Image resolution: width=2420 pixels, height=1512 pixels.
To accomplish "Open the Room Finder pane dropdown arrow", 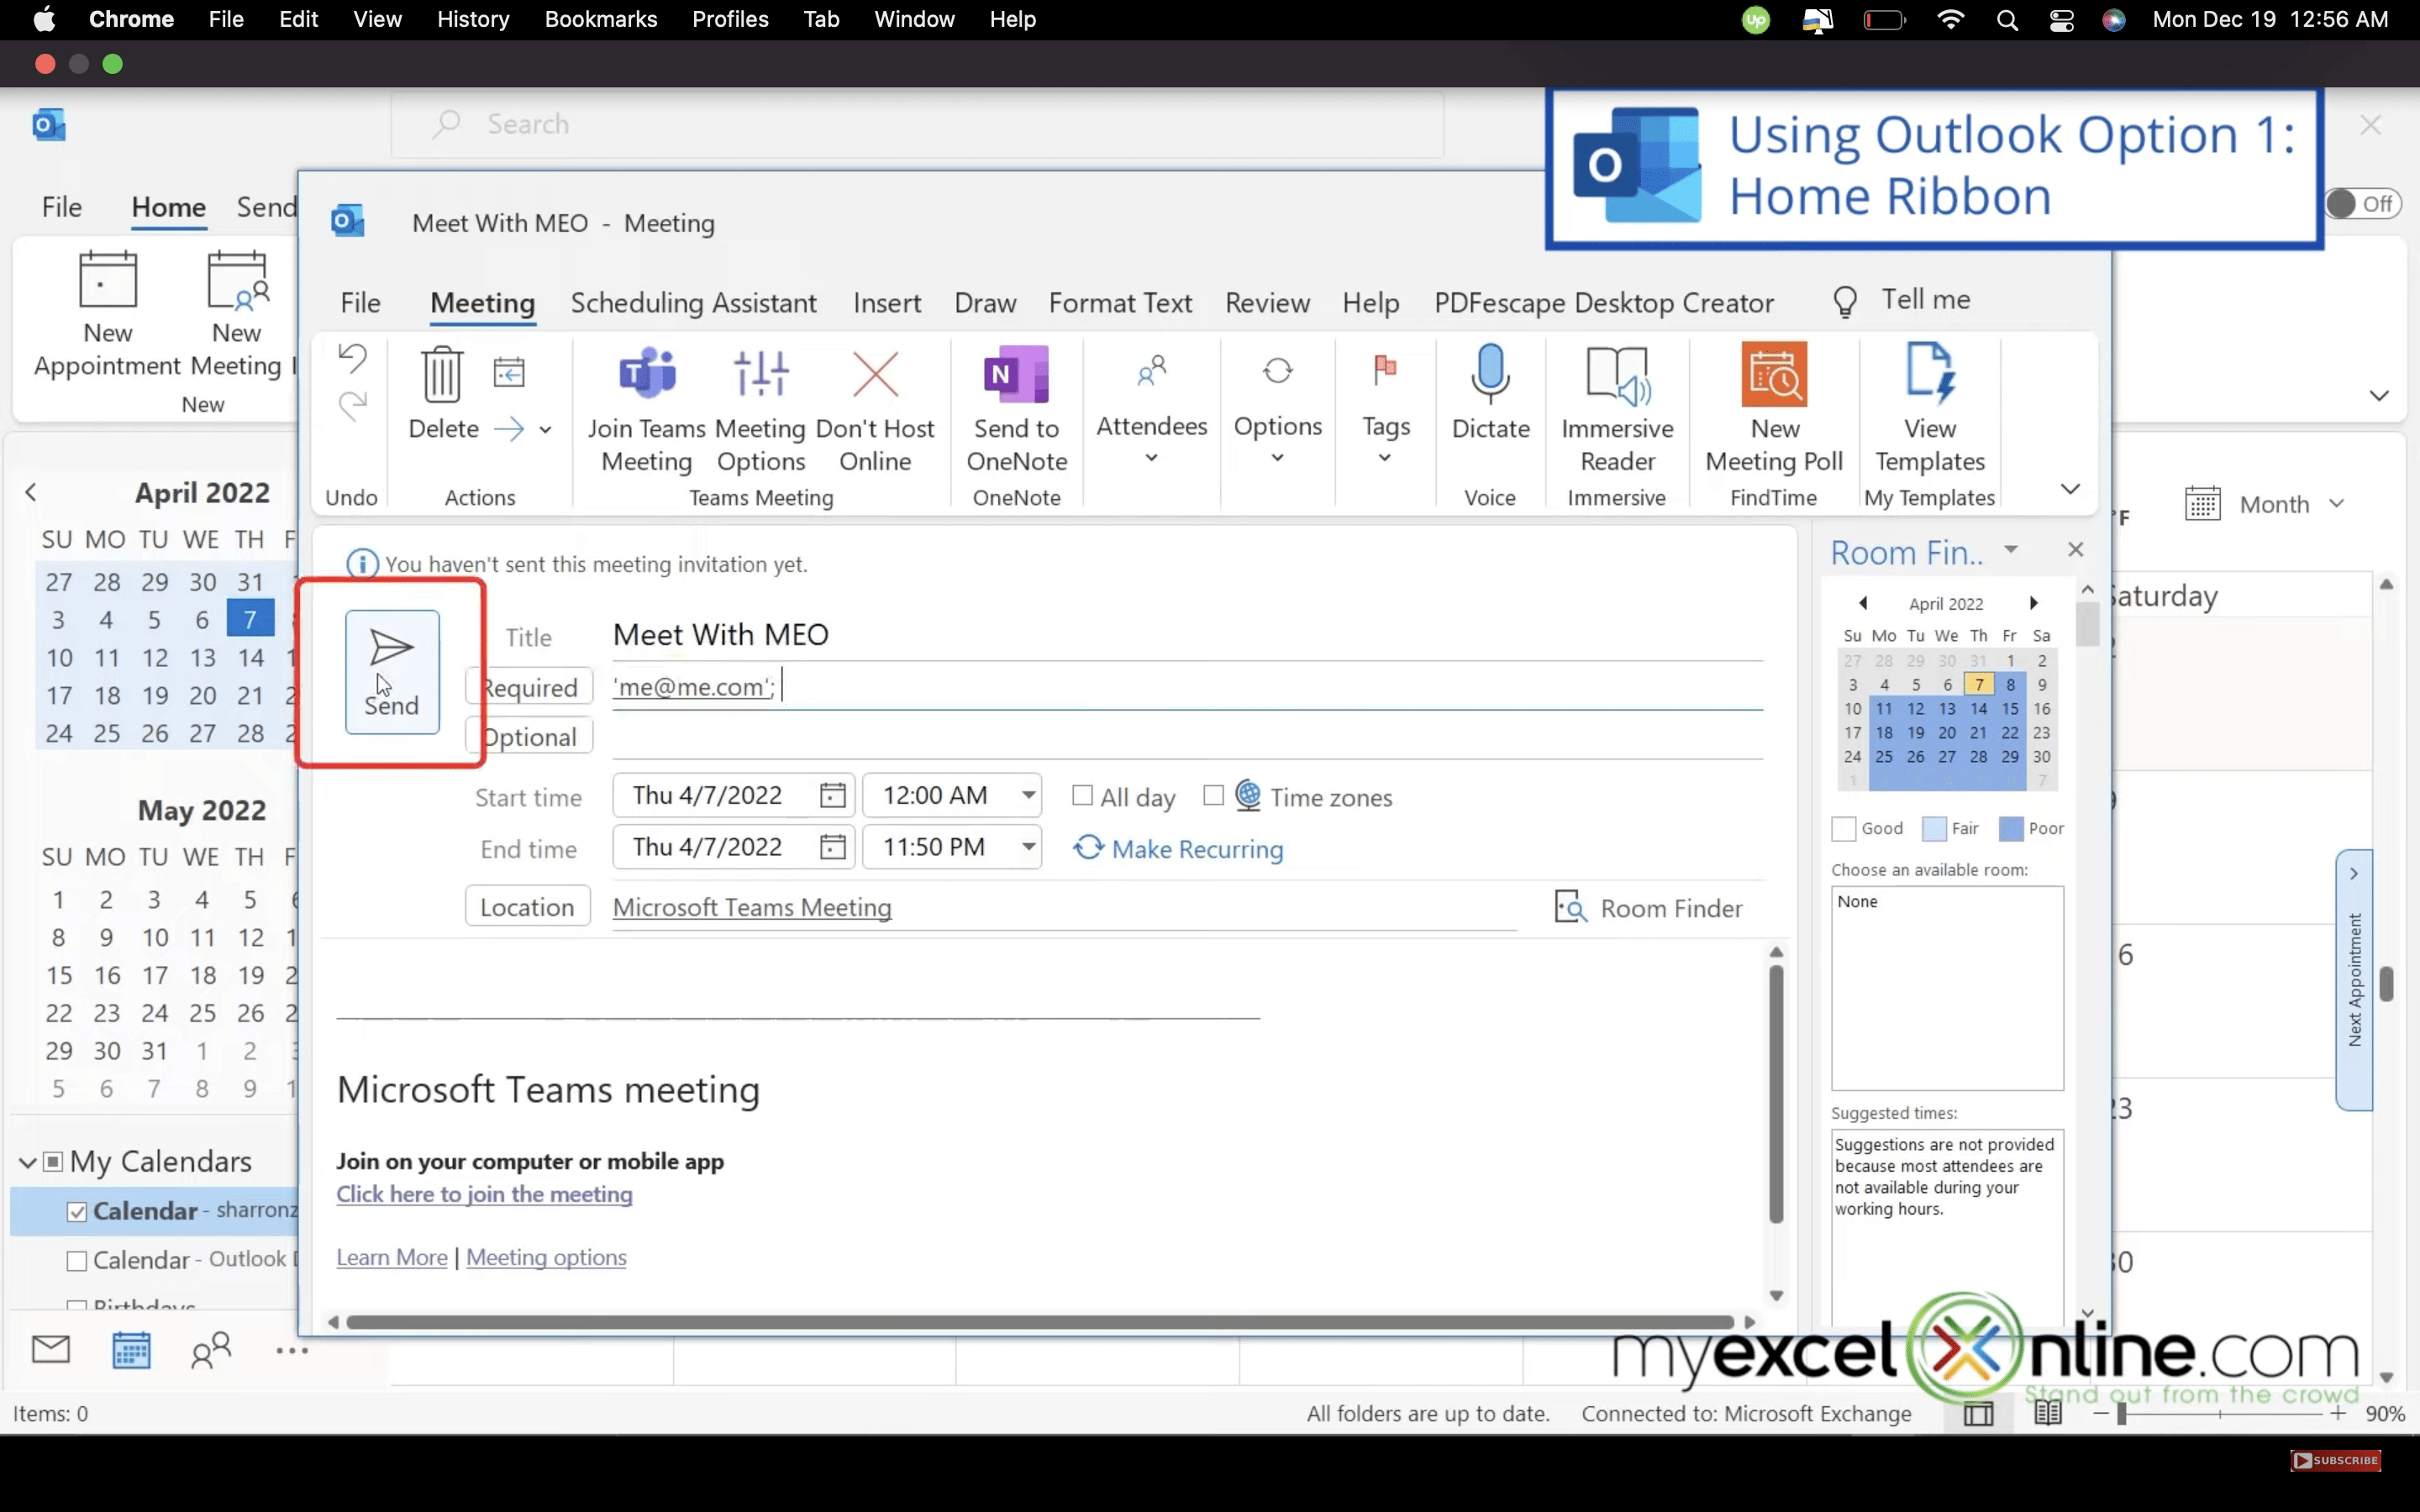I will coord(2010,550).
